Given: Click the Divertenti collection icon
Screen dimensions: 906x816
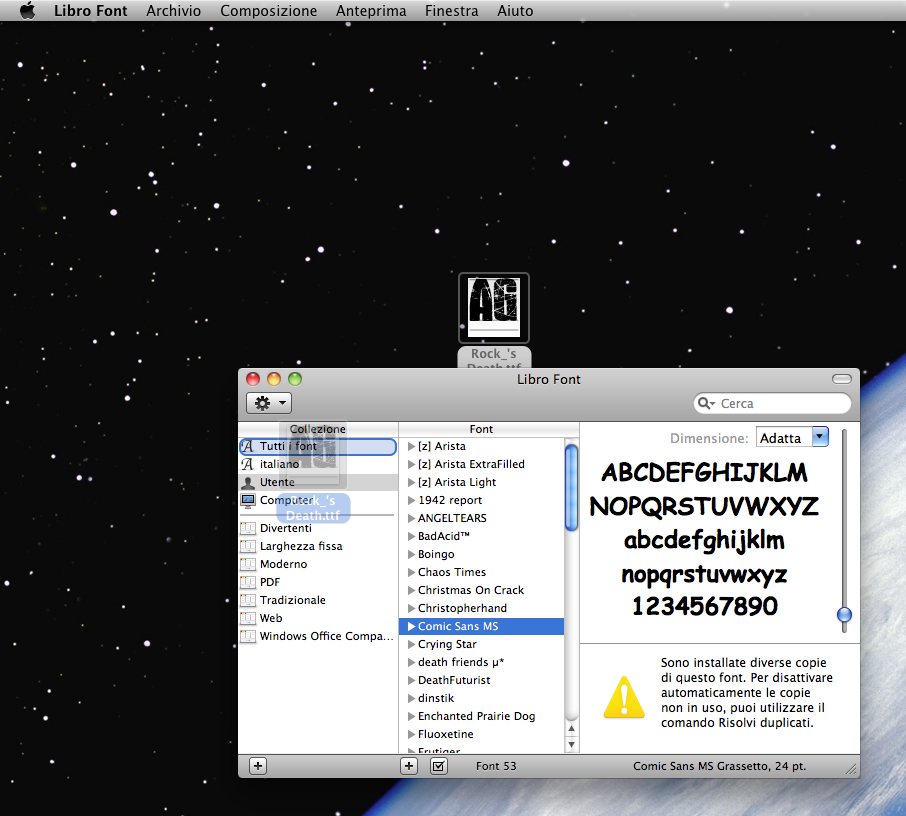Looking at the screenshot, I should click(x=248, y=528).
